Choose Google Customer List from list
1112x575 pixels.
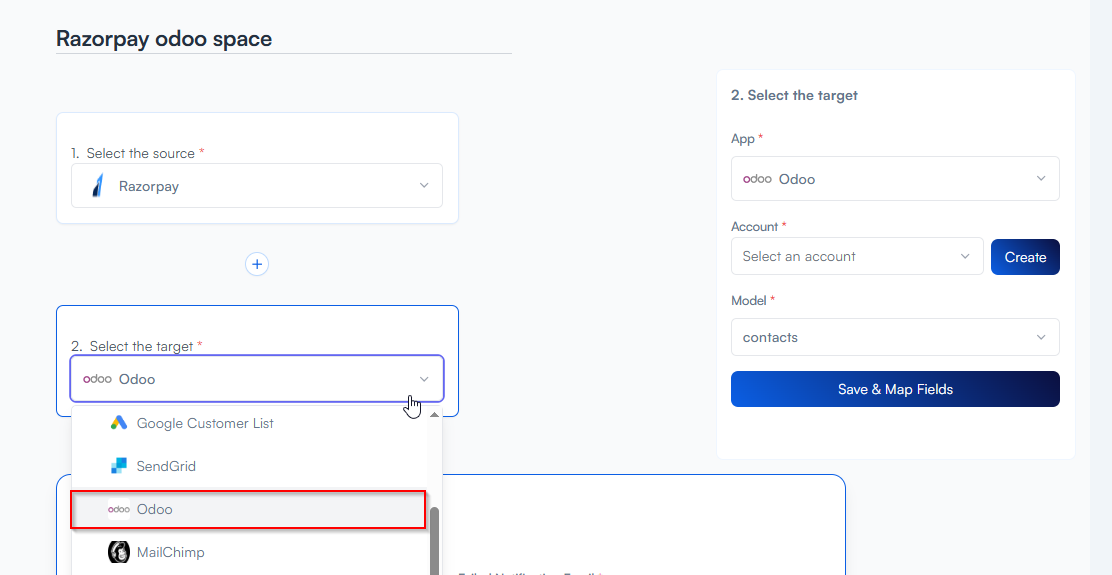pyautogui.click(x=205, y=423)
